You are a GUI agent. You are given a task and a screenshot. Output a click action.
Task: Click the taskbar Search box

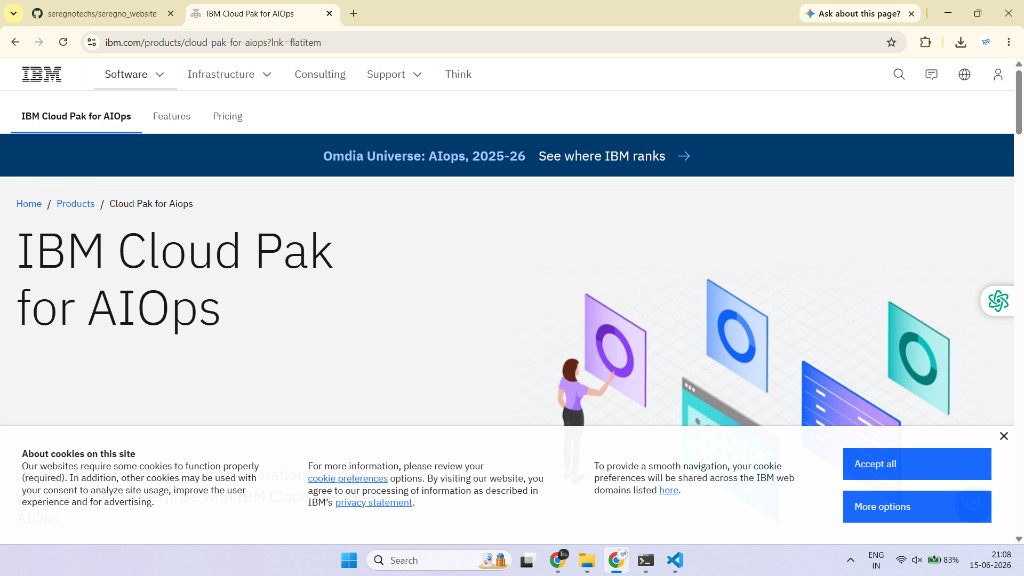pyautogui.click(x=439, y=560)
